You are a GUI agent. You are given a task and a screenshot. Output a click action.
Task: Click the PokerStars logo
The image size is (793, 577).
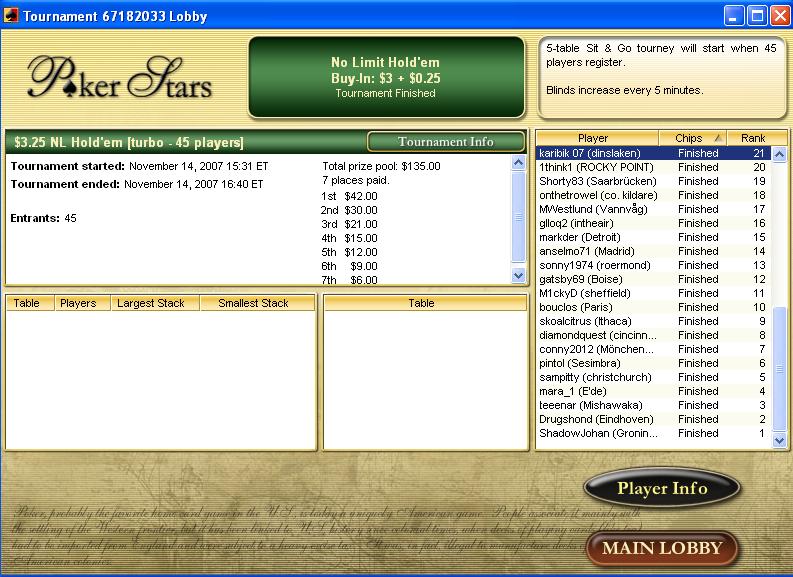[x=119, y=77]
